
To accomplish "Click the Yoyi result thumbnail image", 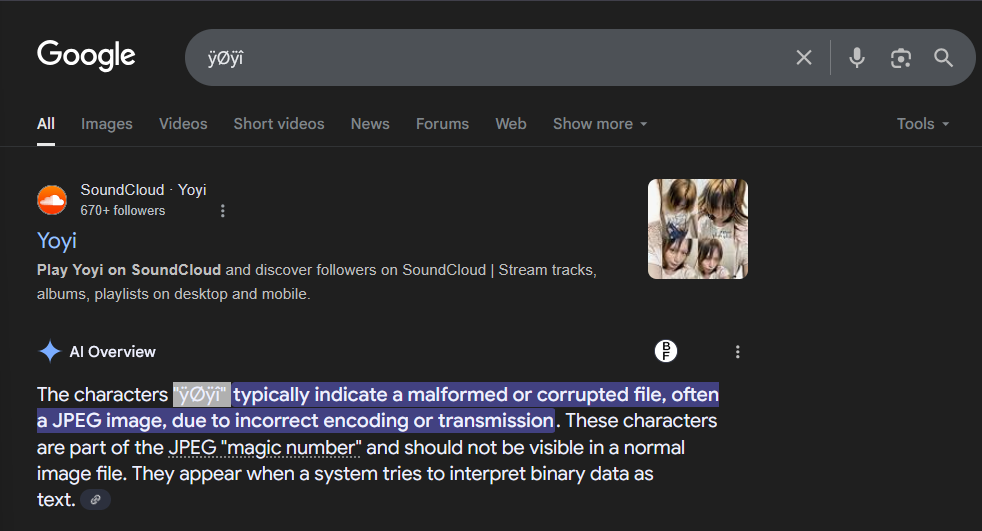I will [x=698, y=229].
